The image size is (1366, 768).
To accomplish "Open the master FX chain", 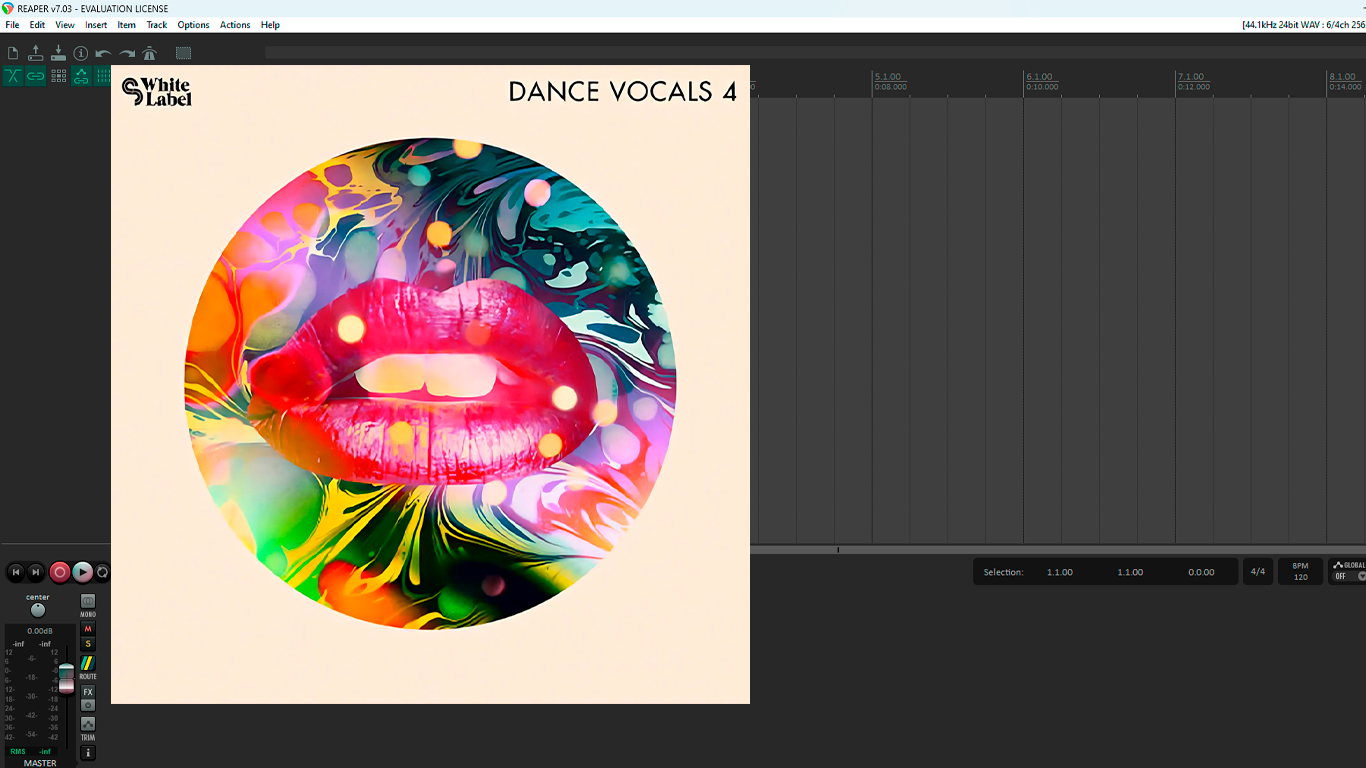I will coord(88,692).
